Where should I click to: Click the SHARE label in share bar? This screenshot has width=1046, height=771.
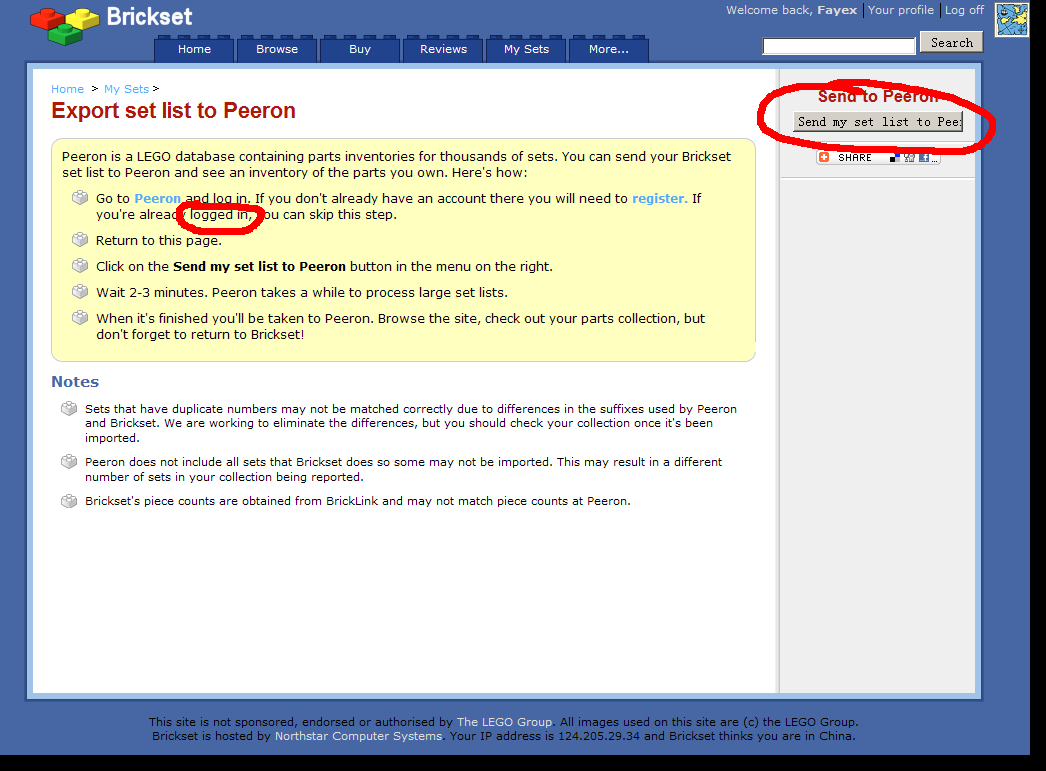(x=855, y=157)
